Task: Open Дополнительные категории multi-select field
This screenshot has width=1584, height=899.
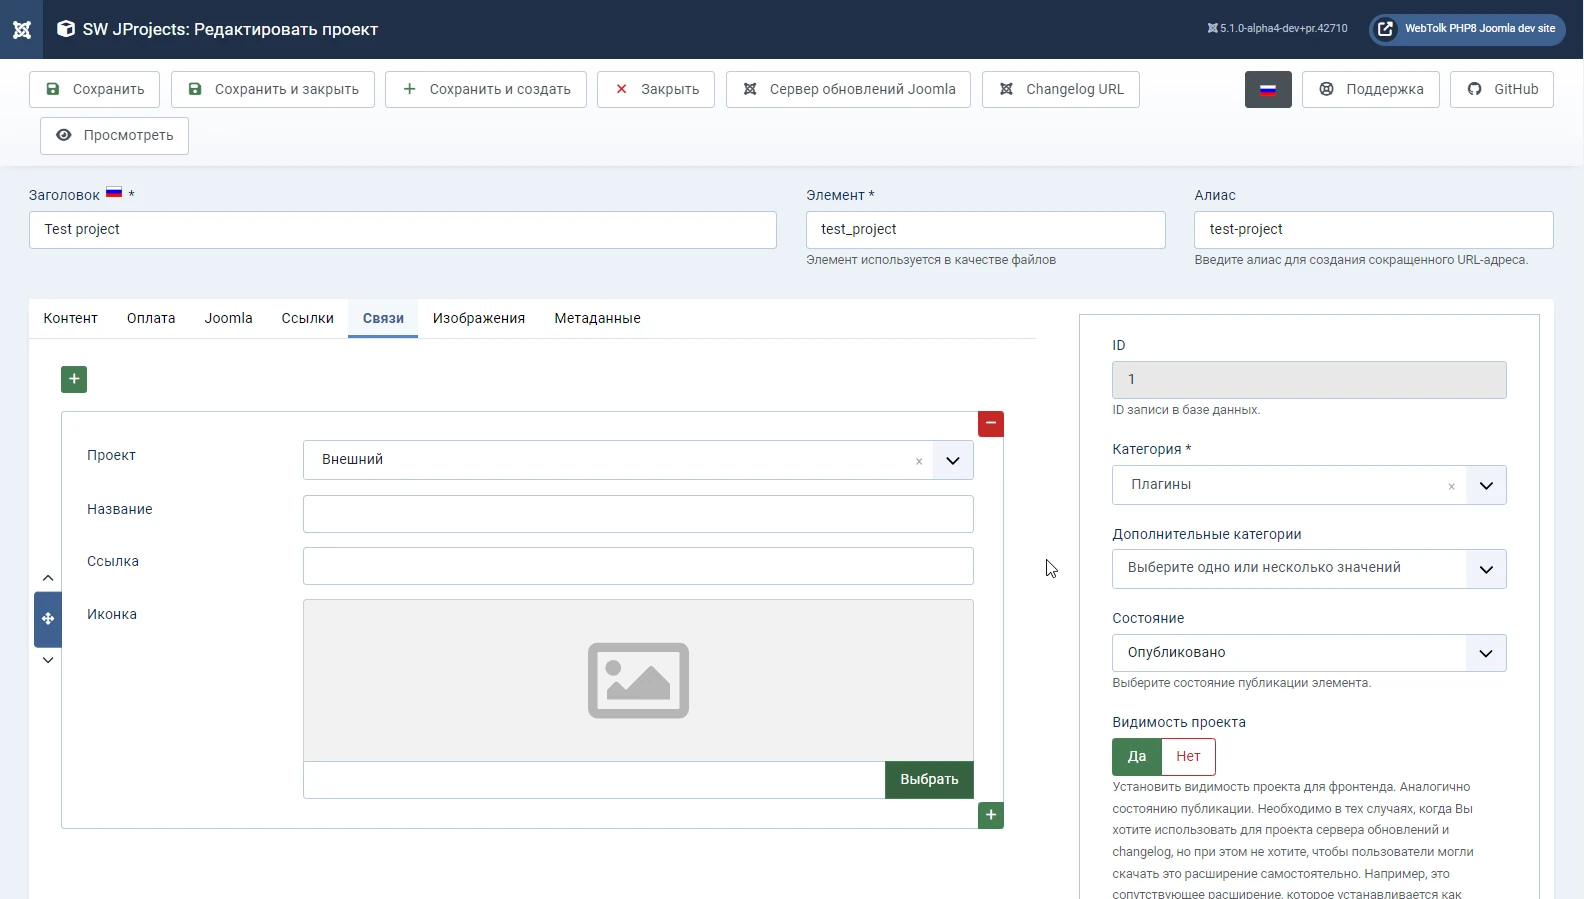Action: (1309, 569)
